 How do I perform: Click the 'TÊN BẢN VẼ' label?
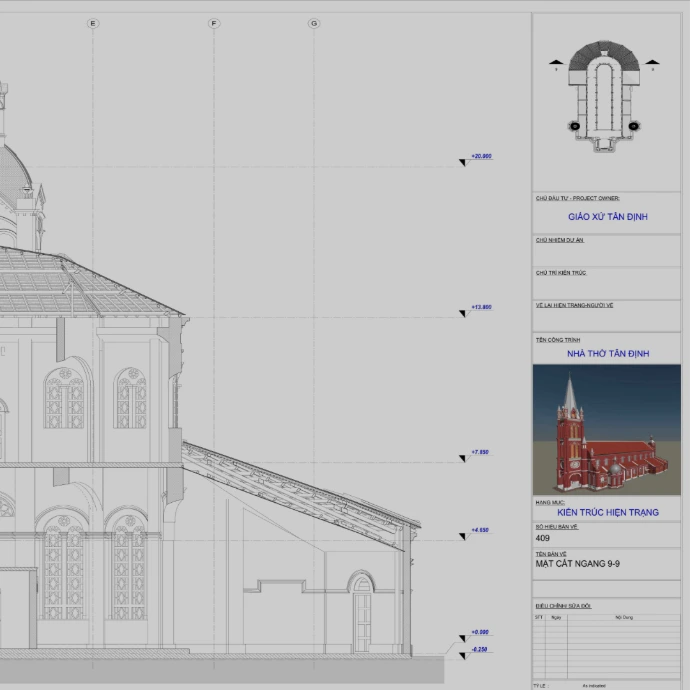[551, 554]
